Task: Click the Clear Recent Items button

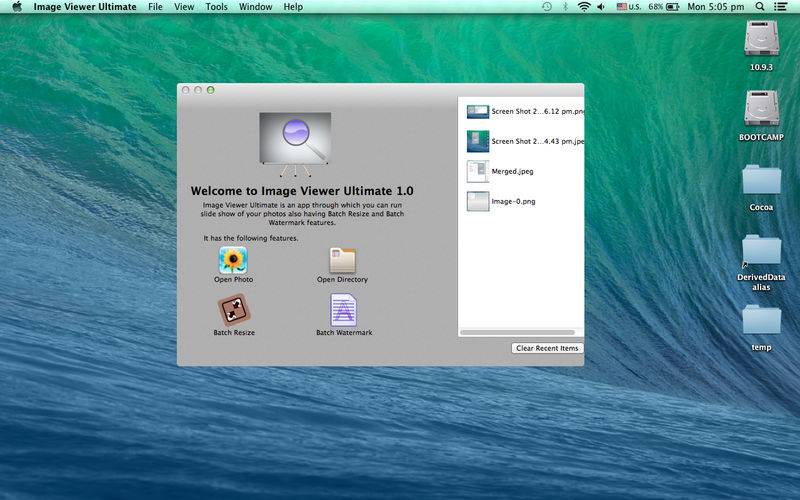Action: pyautogui.click(x=547, y=348)
